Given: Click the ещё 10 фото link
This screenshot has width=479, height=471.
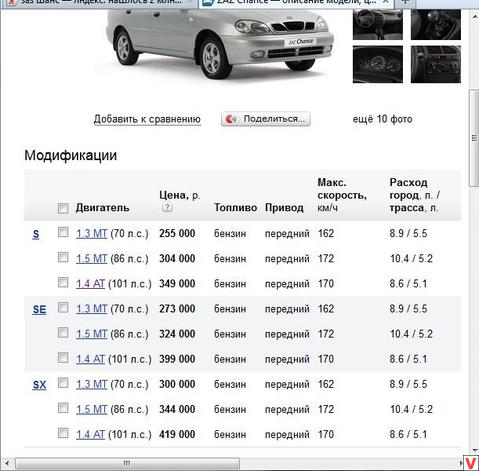Looking at the screenshot, I should coord(382,119).
